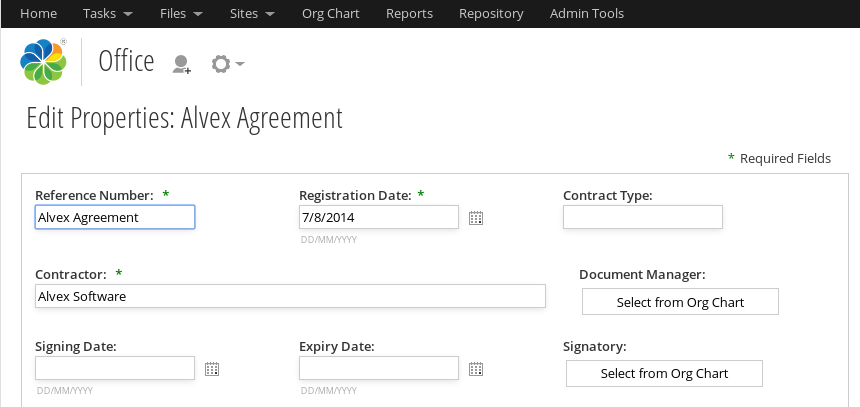This screenshot has height=407, width=860.
Task: Click the Reference Number input field
Action: [115, 217]
